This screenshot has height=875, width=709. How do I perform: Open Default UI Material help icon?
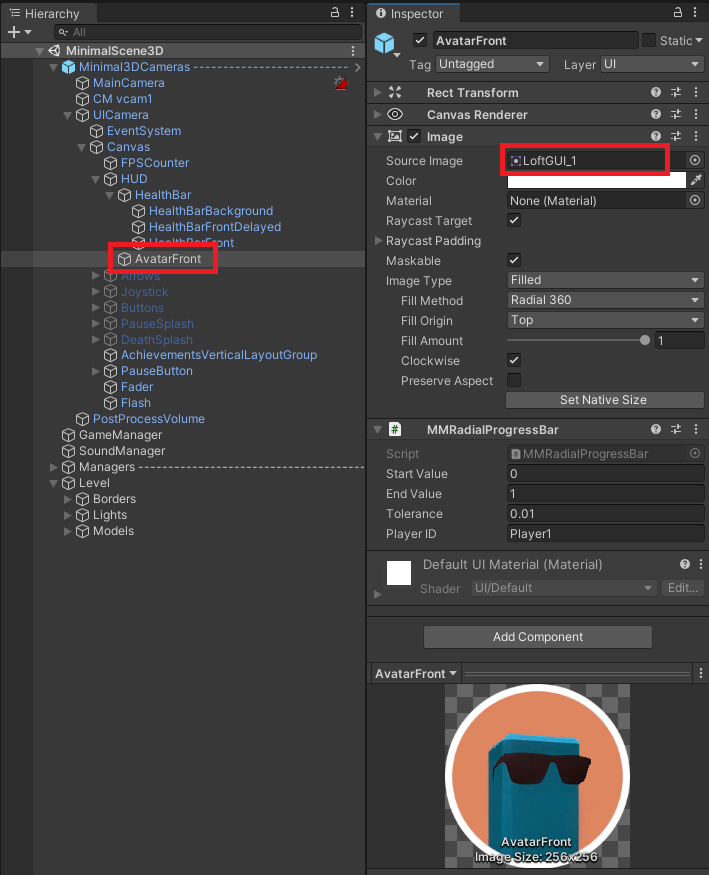click(685, 564)
